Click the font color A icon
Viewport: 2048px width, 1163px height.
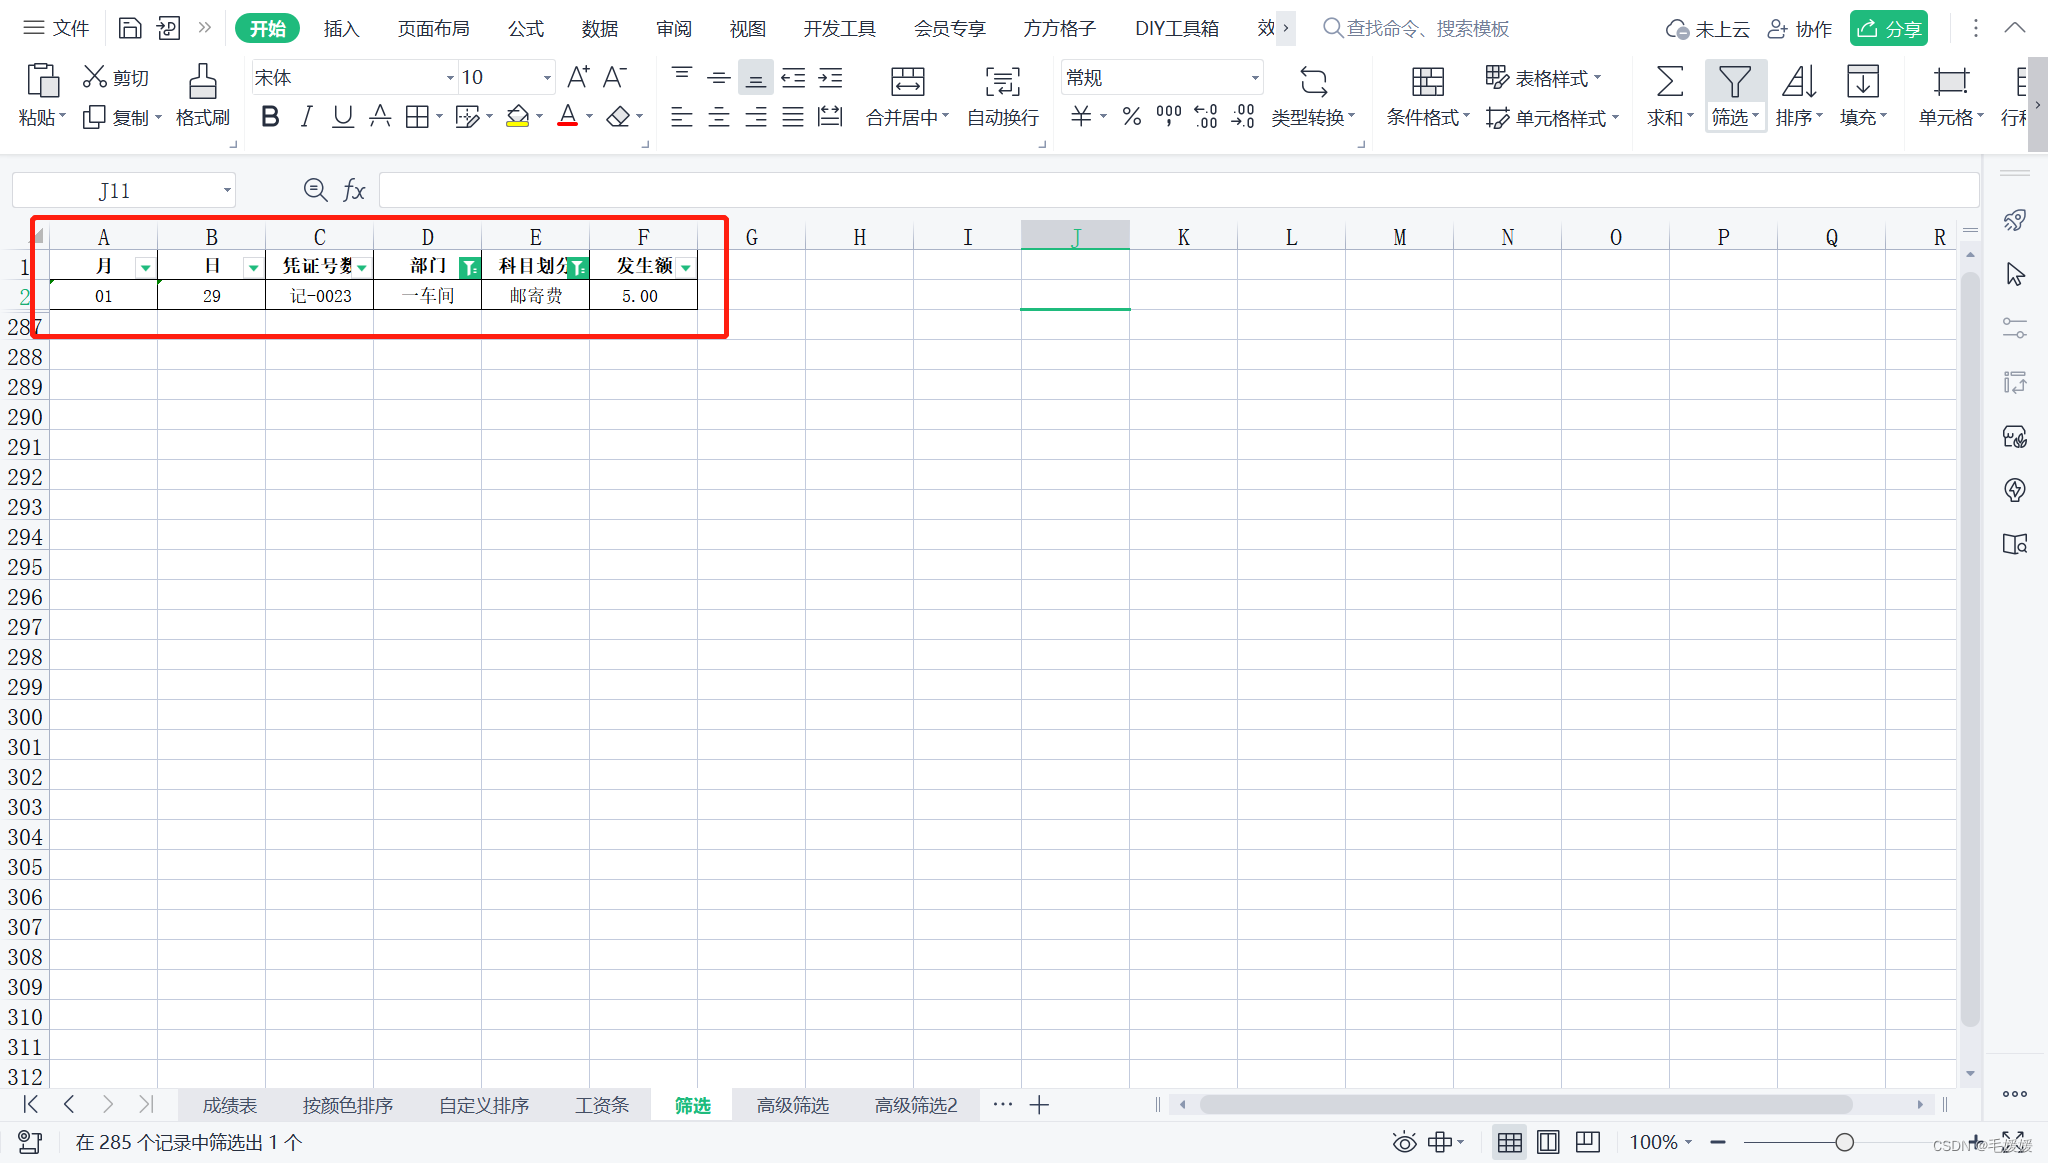pos(567,117)
